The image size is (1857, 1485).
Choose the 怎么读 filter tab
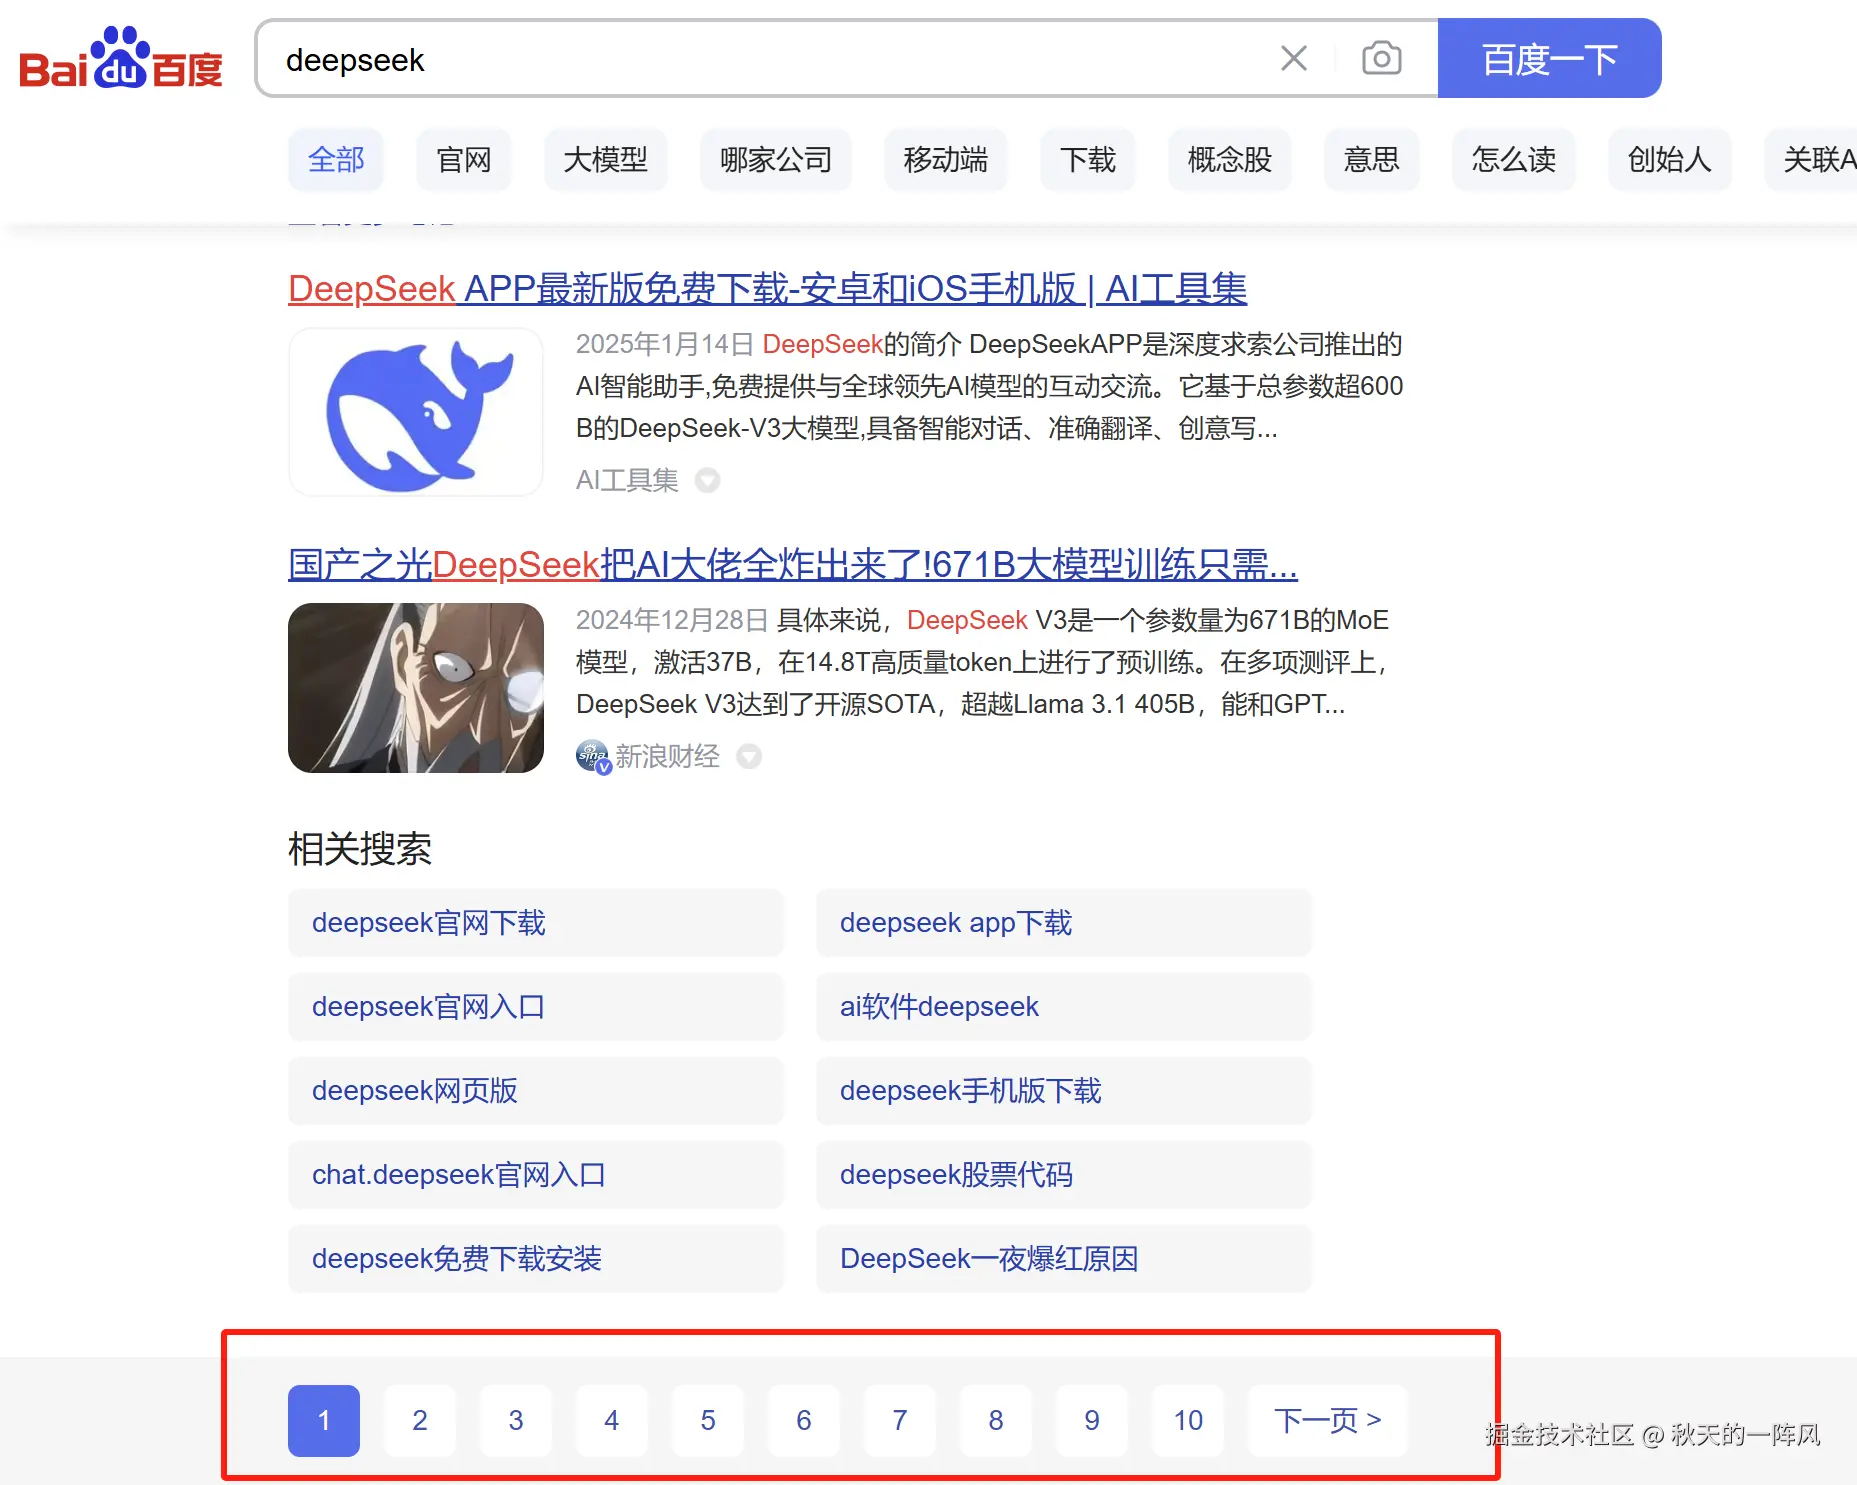(1514, 159)
